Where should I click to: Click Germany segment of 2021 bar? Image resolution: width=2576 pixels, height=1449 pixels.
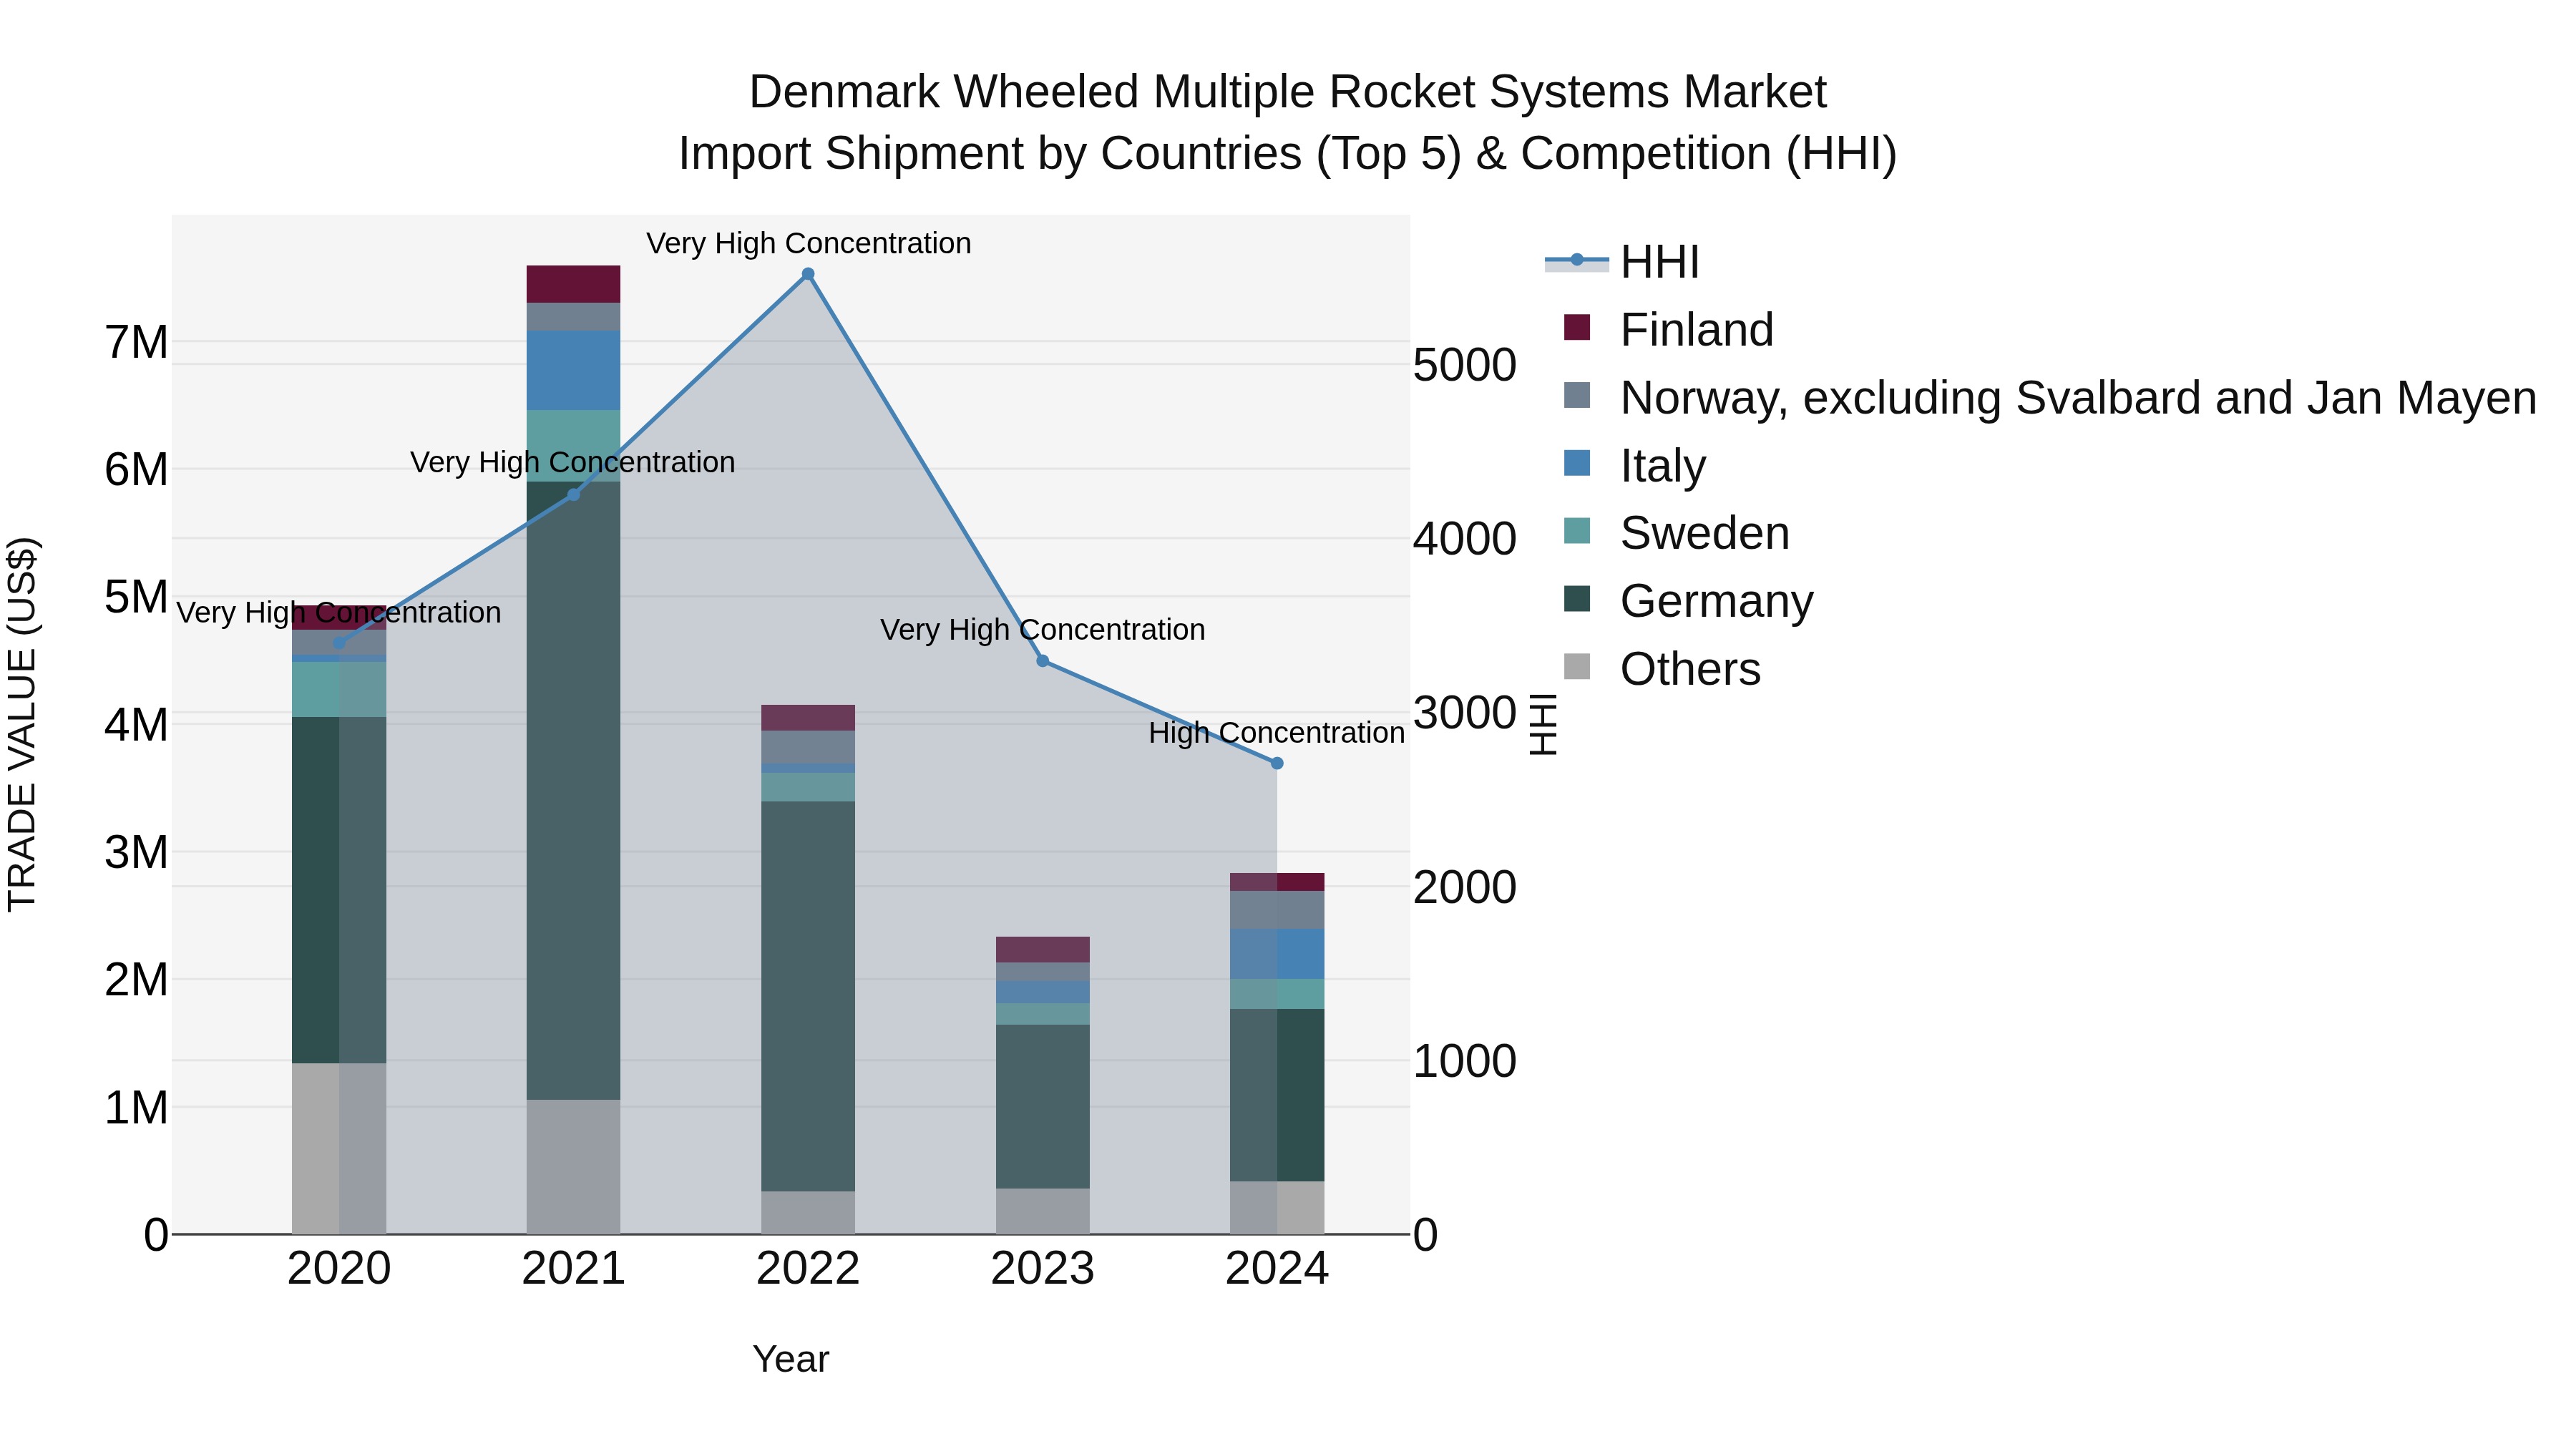(x=574, y=791)
